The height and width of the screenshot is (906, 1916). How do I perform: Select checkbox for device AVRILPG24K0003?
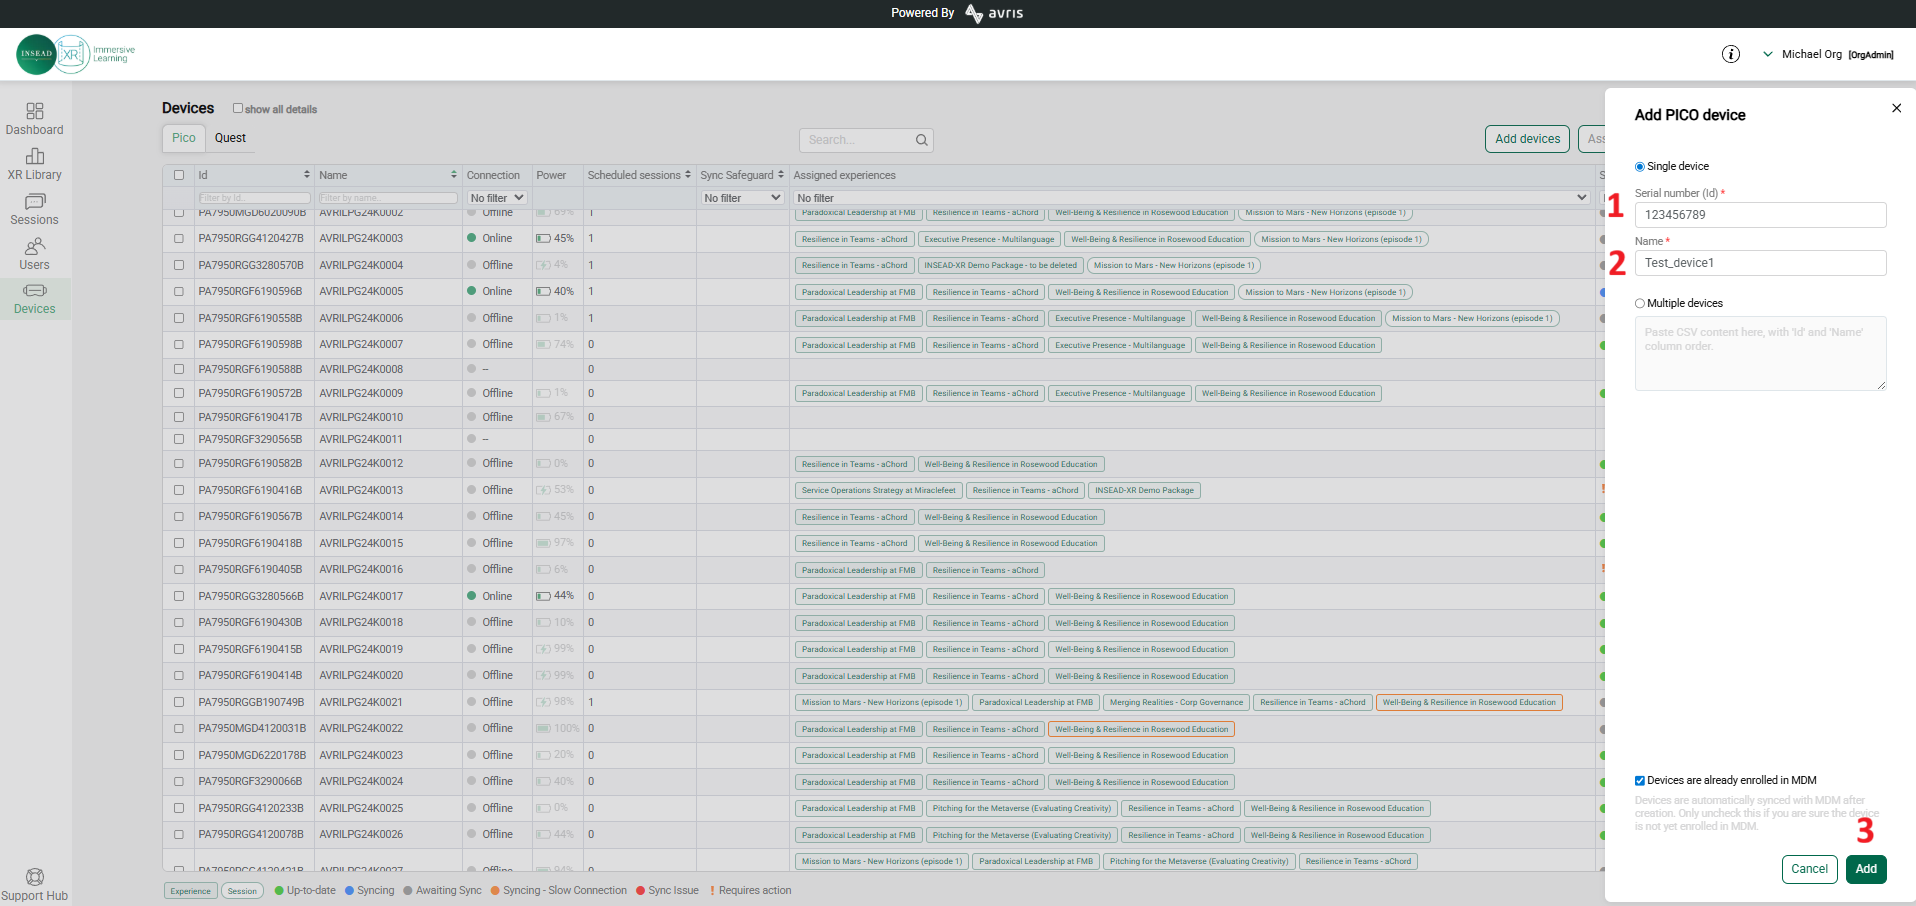coord(179,239)
